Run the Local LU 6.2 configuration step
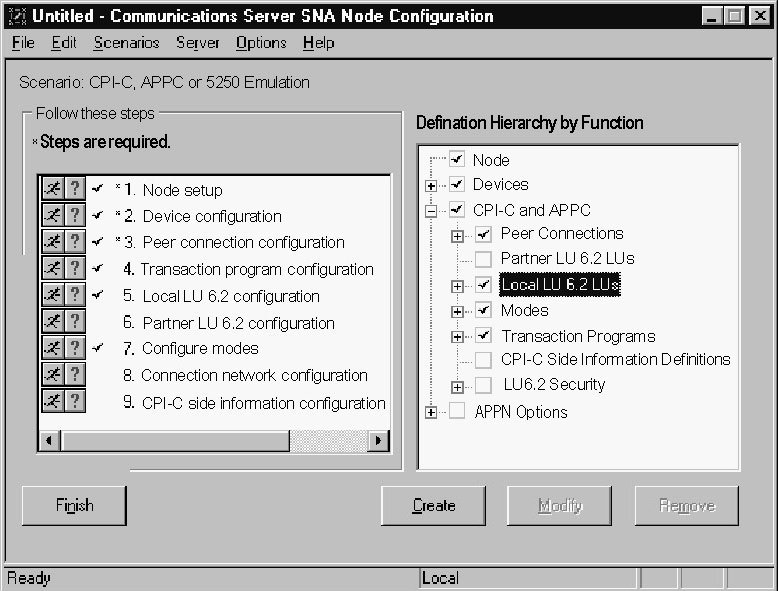Screen dimensions: 778x591 coord(52,295)
